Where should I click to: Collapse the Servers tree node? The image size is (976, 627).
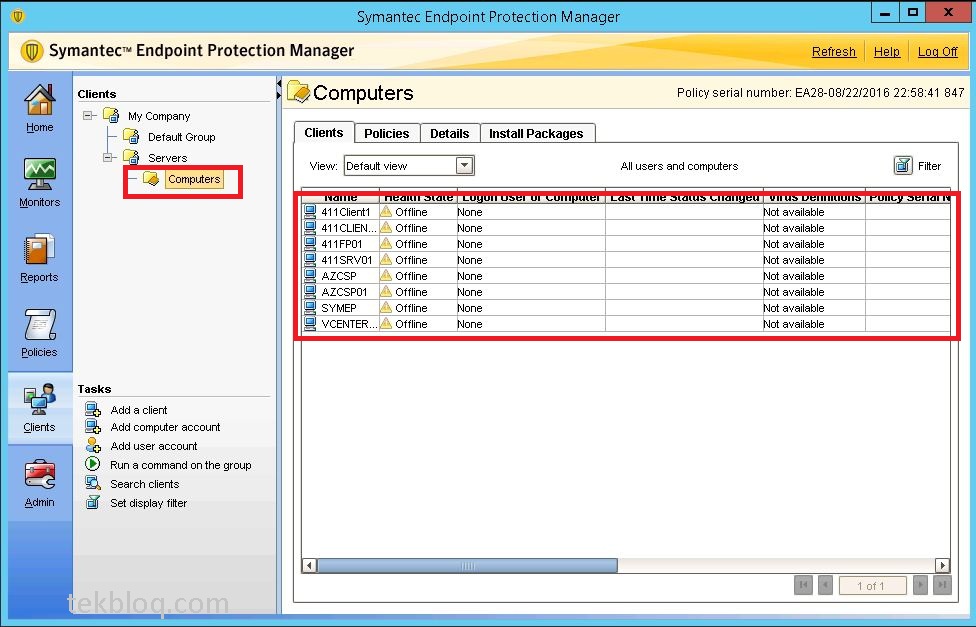[x=109, y=158]
